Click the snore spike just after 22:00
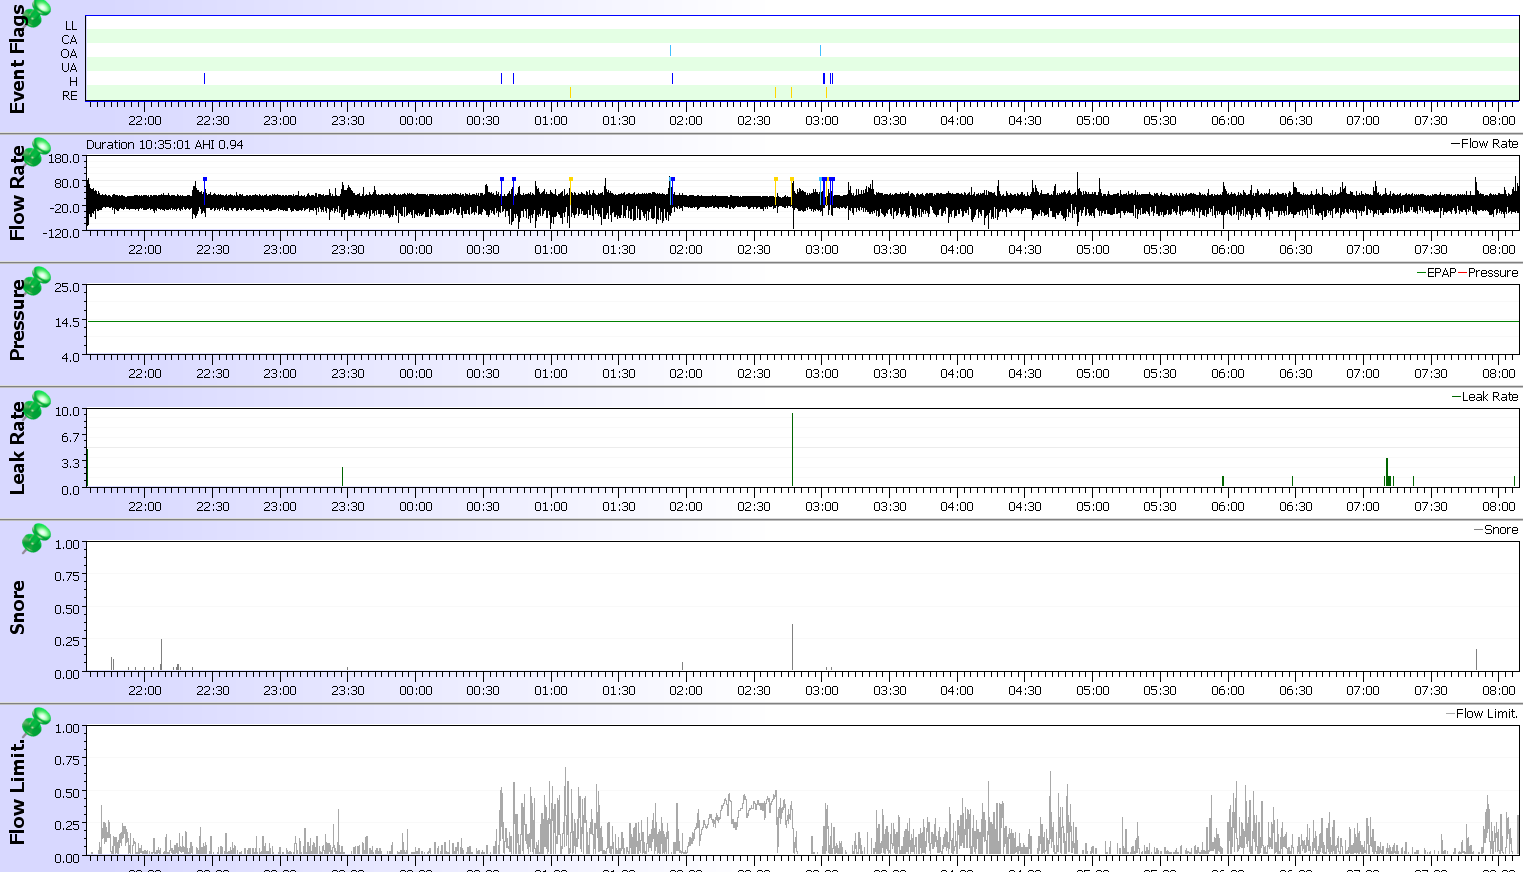 (x=161, y=654)
